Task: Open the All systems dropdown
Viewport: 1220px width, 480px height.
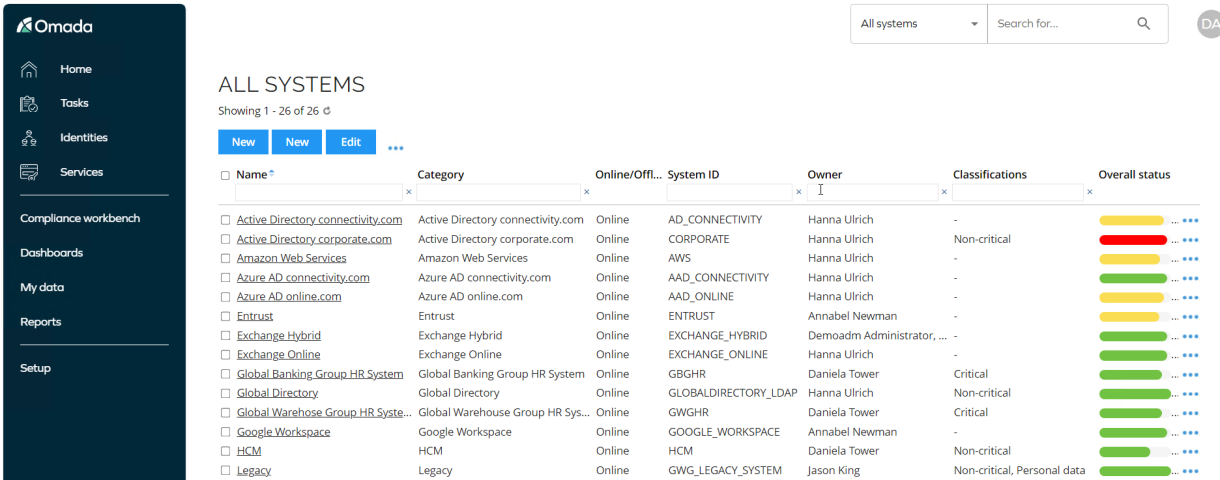Action: 919,24
